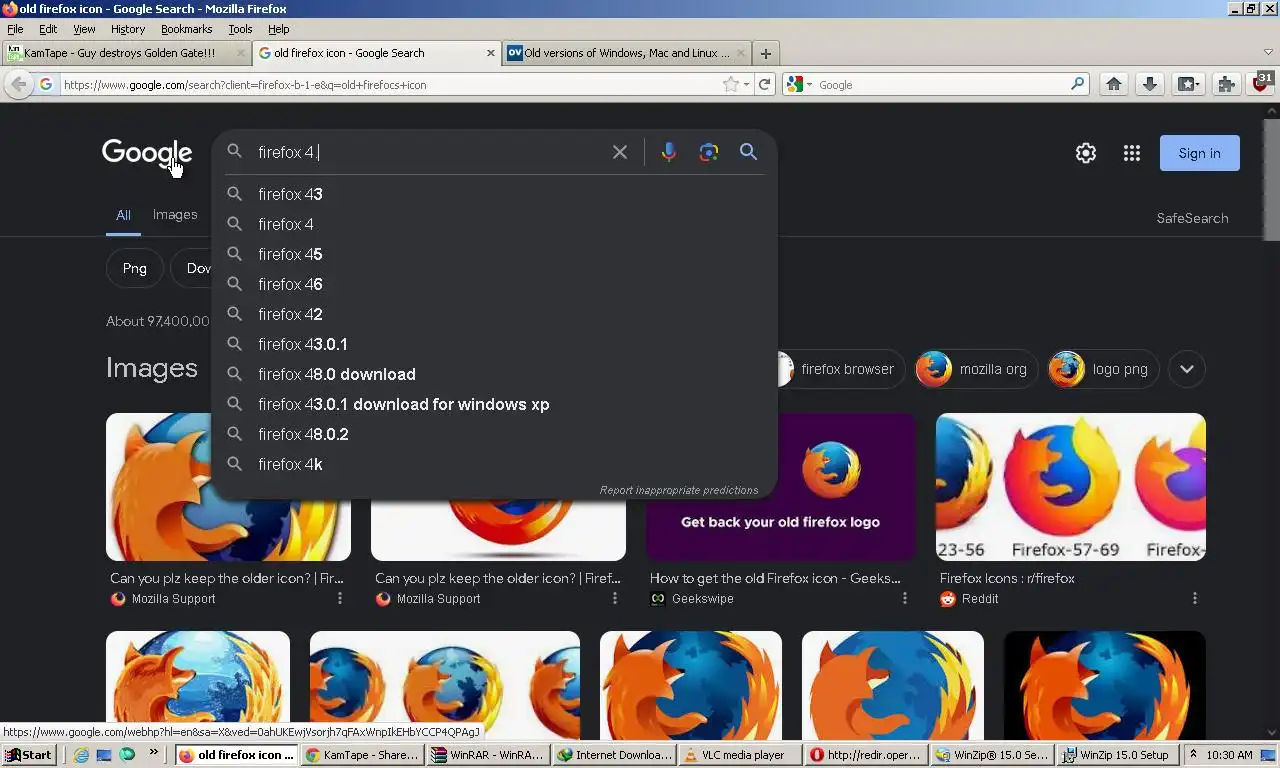Run search from search bar magnifier
1280x768 pixels.
(x=1077, y=85)
